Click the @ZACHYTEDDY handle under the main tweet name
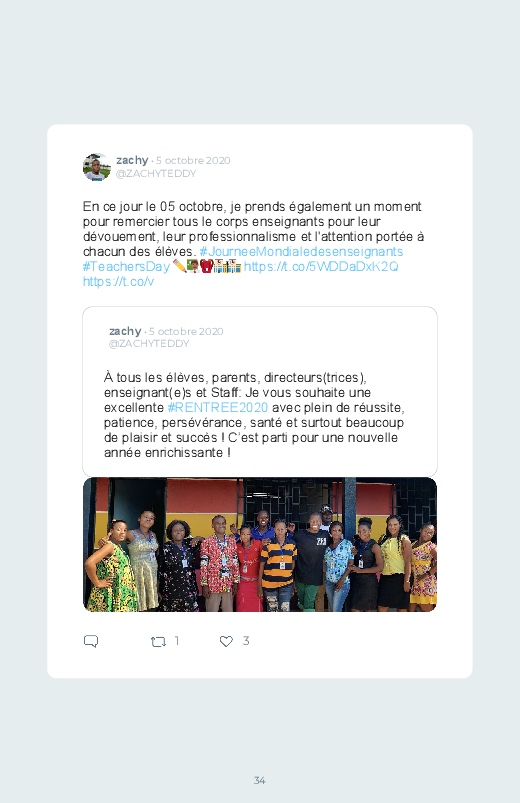This screenshot has height=803, width=520. coord(156,174)
